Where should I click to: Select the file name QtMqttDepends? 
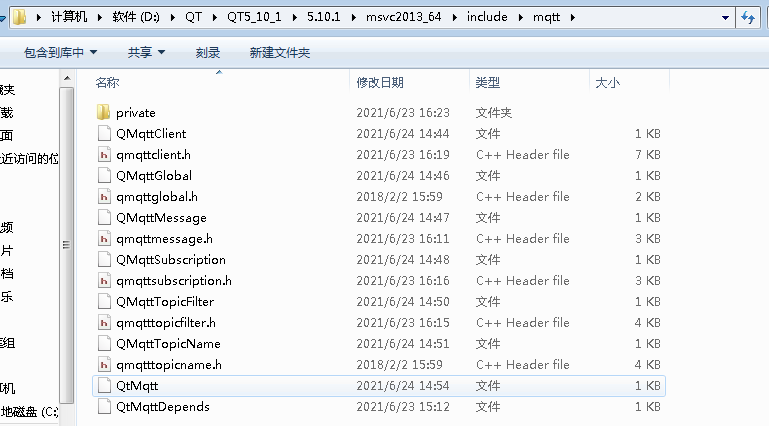pos(163,407)
